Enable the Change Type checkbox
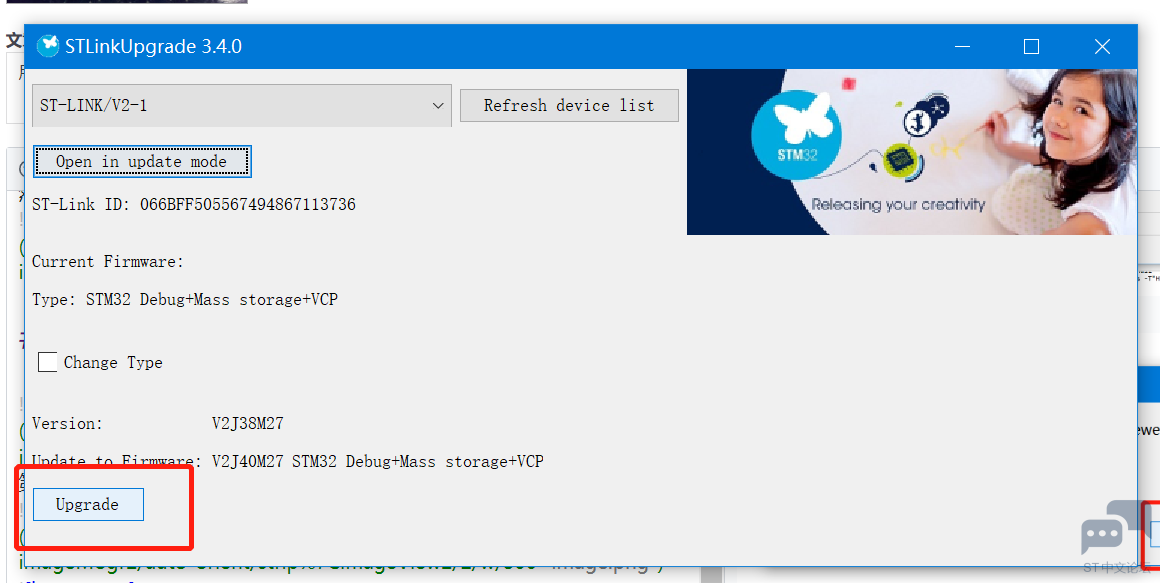The height and width of the screenshot is (583, 1160). point(47,363)
